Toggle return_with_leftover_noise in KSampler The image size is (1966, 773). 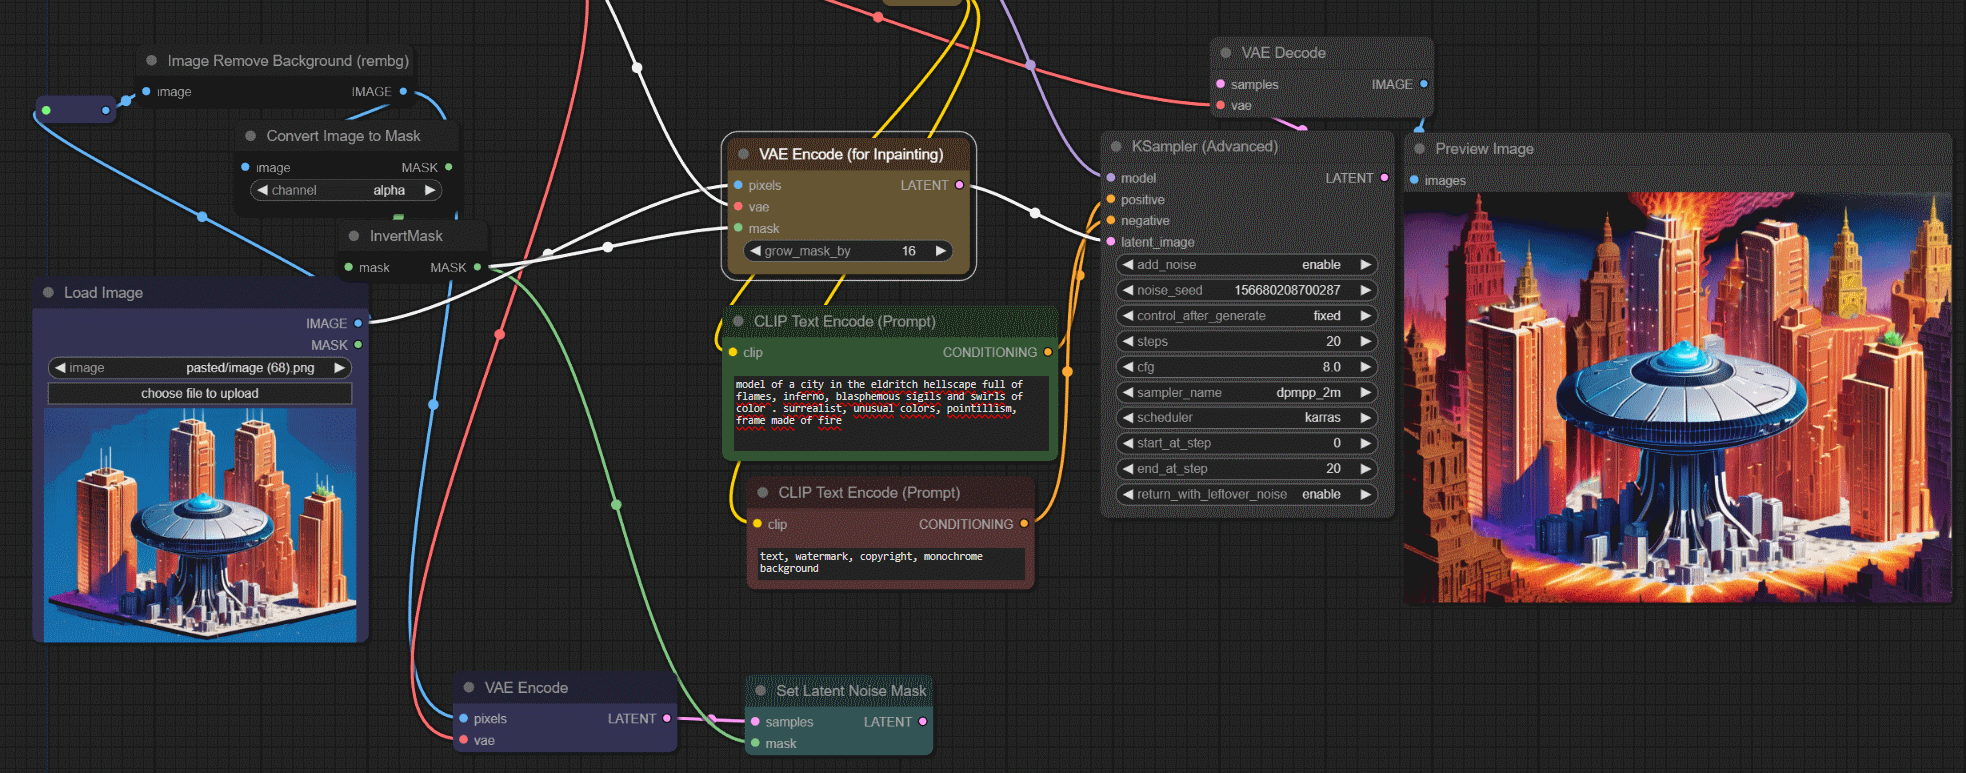tap(1245, 494)
